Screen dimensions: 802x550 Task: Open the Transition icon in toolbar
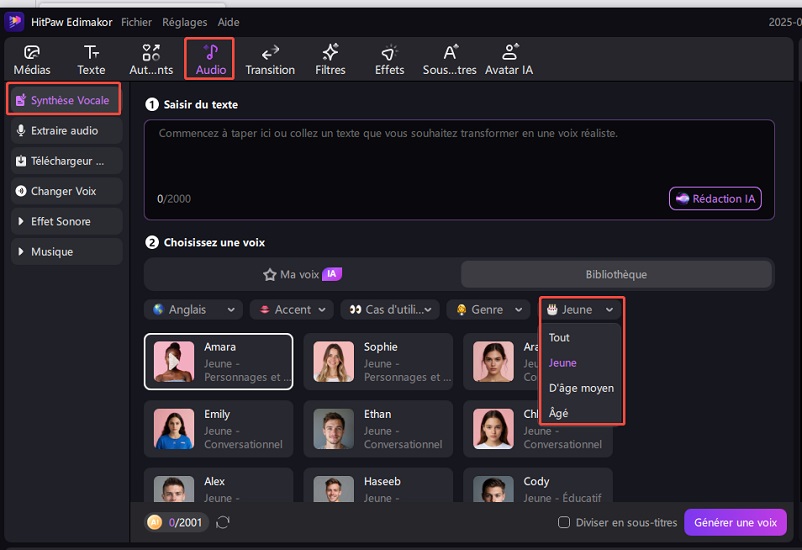[270, 59]
